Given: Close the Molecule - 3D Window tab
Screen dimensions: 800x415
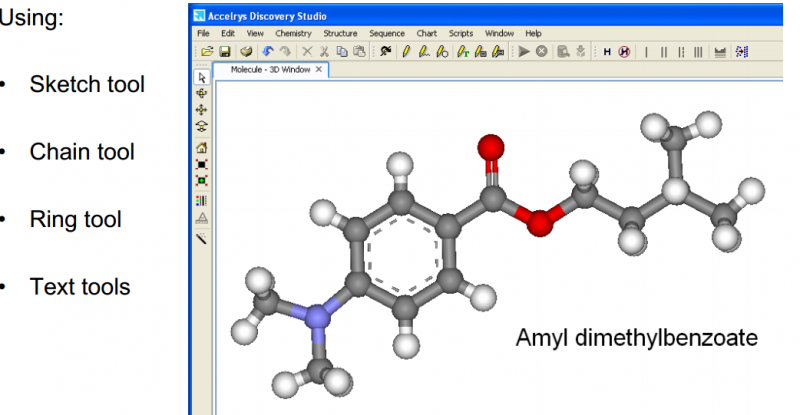Looking at the screenshot, I should [x=320, y=69].
